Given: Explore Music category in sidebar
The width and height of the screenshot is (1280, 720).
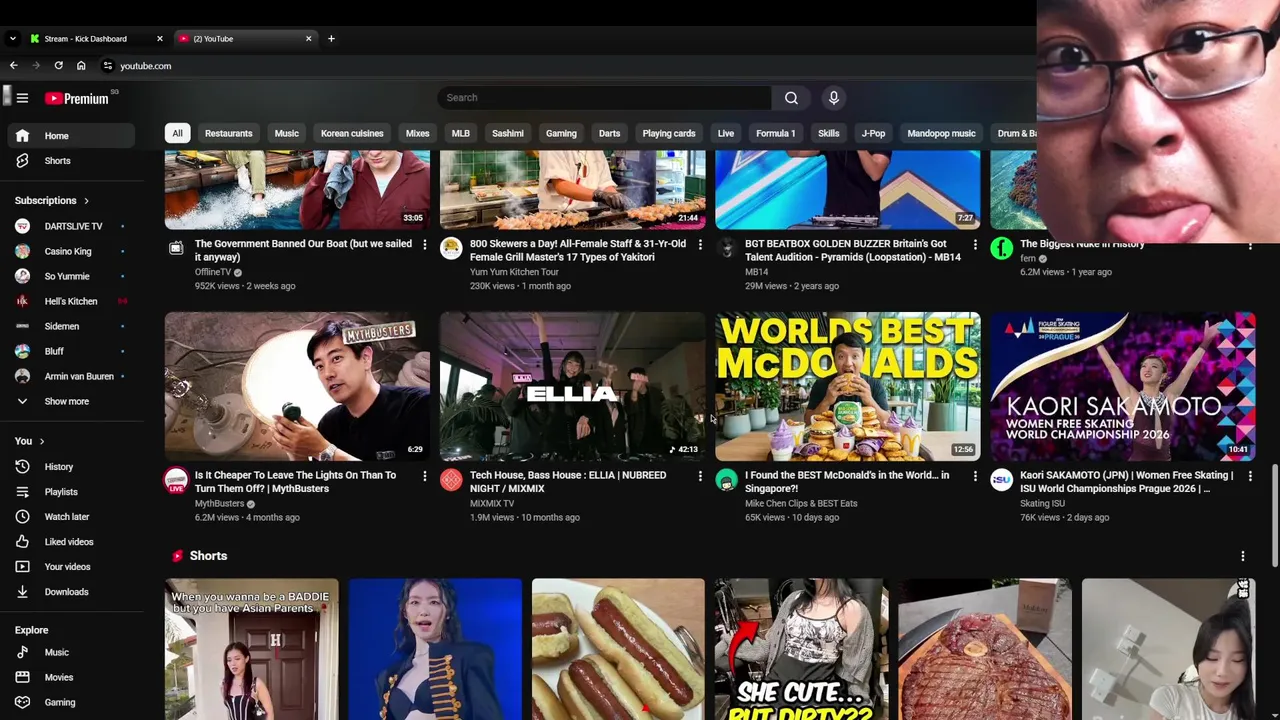Looking at the screenshot, I should 70,652.
